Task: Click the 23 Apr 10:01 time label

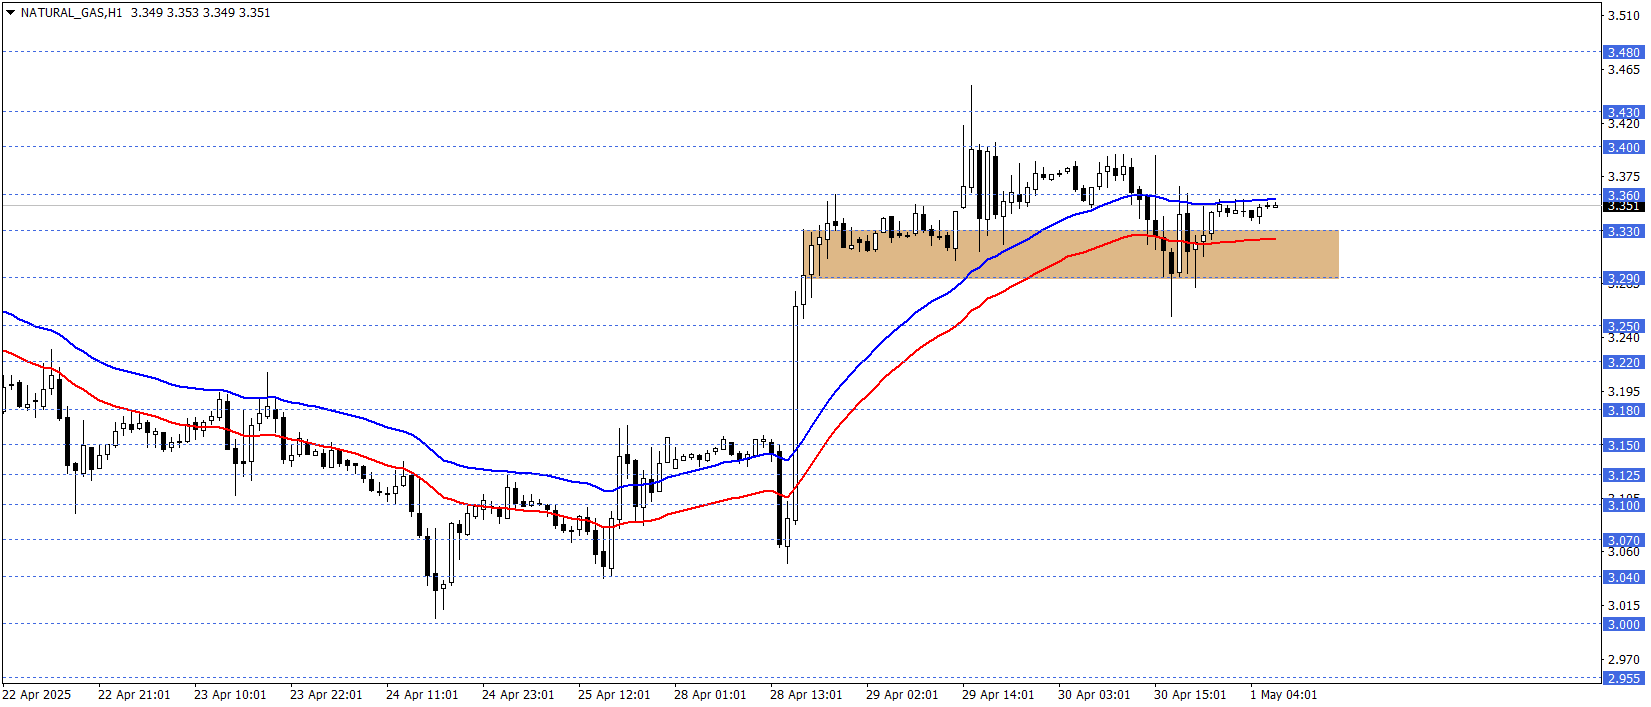Action: [230, 695]
